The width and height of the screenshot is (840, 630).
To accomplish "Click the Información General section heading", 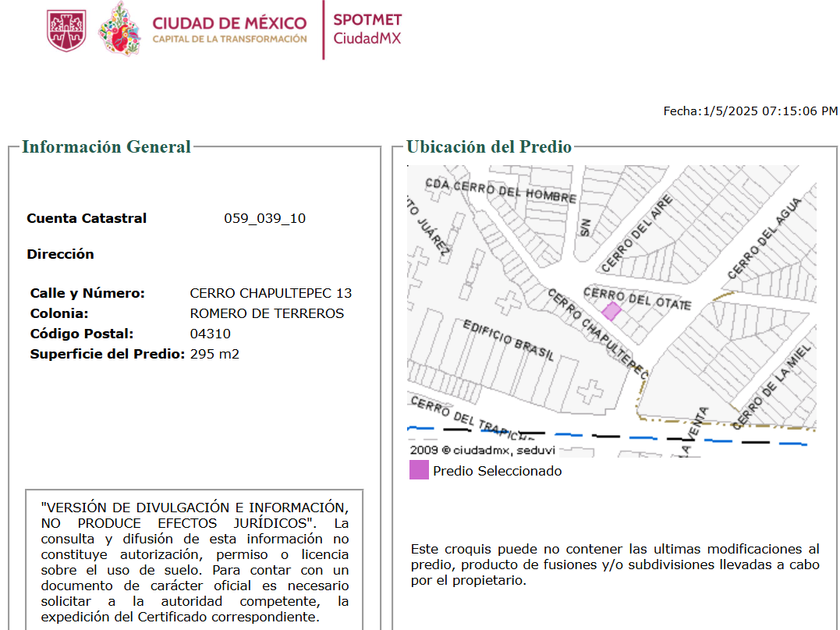I will (x=106, y=147).
